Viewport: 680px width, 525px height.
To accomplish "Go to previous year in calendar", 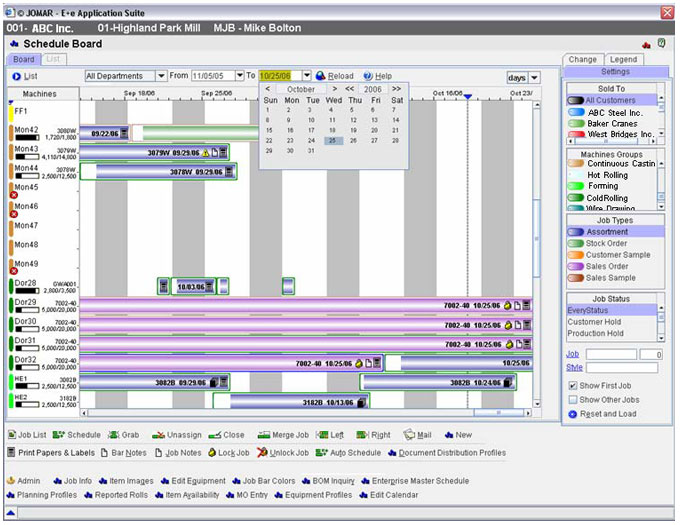I will click(x=350, y=89).
